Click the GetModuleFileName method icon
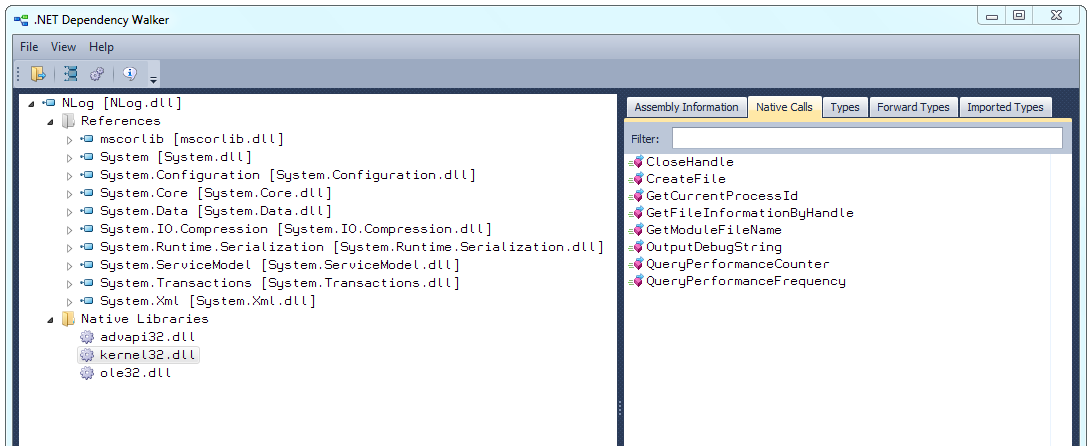Screen dimensions: 1091x446 [x=635, y=230]
